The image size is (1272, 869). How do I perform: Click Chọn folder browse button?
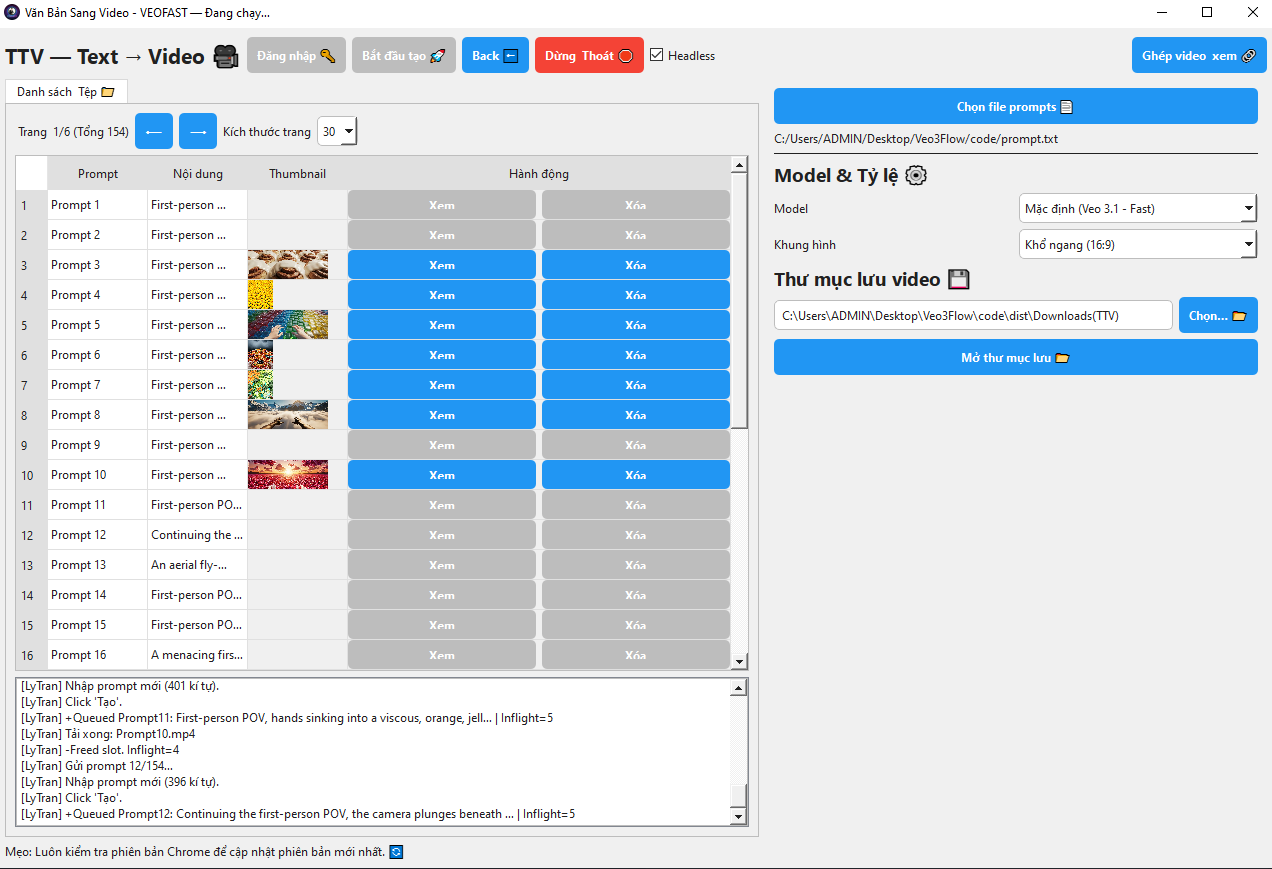pos(1217,315)
